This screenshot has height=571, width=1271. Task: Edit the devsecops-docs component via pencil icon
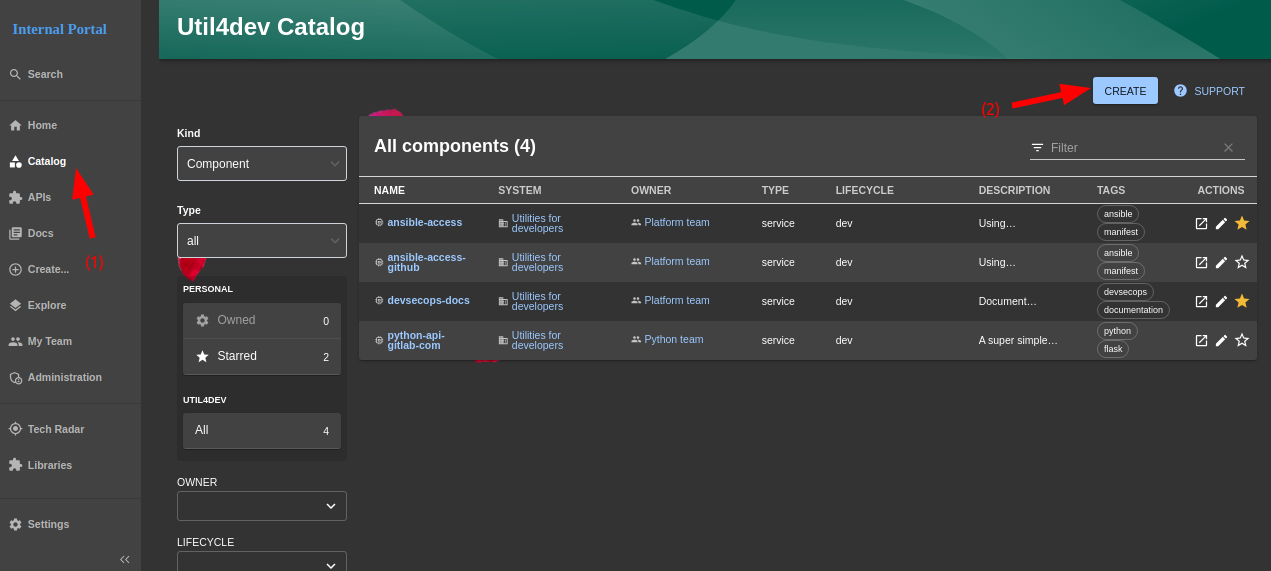click(x=1221, y=301)
